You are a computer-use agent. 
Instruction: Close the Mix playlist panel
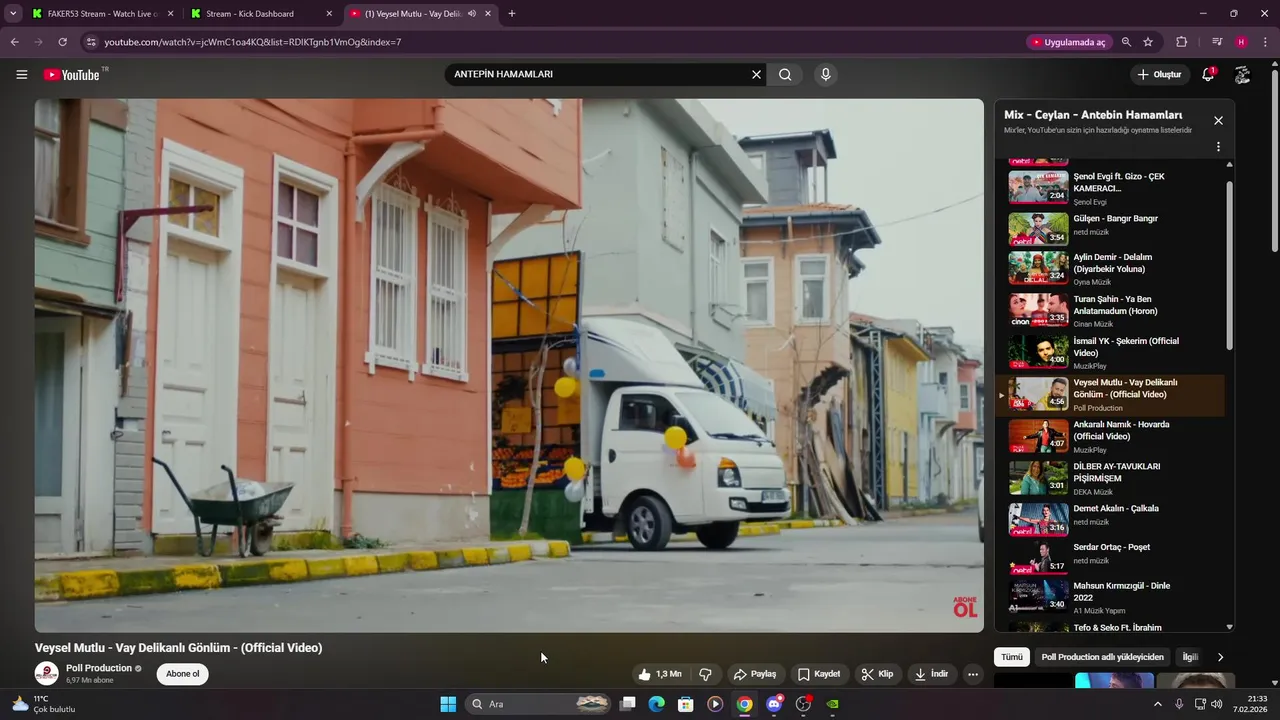[1218, 120]
